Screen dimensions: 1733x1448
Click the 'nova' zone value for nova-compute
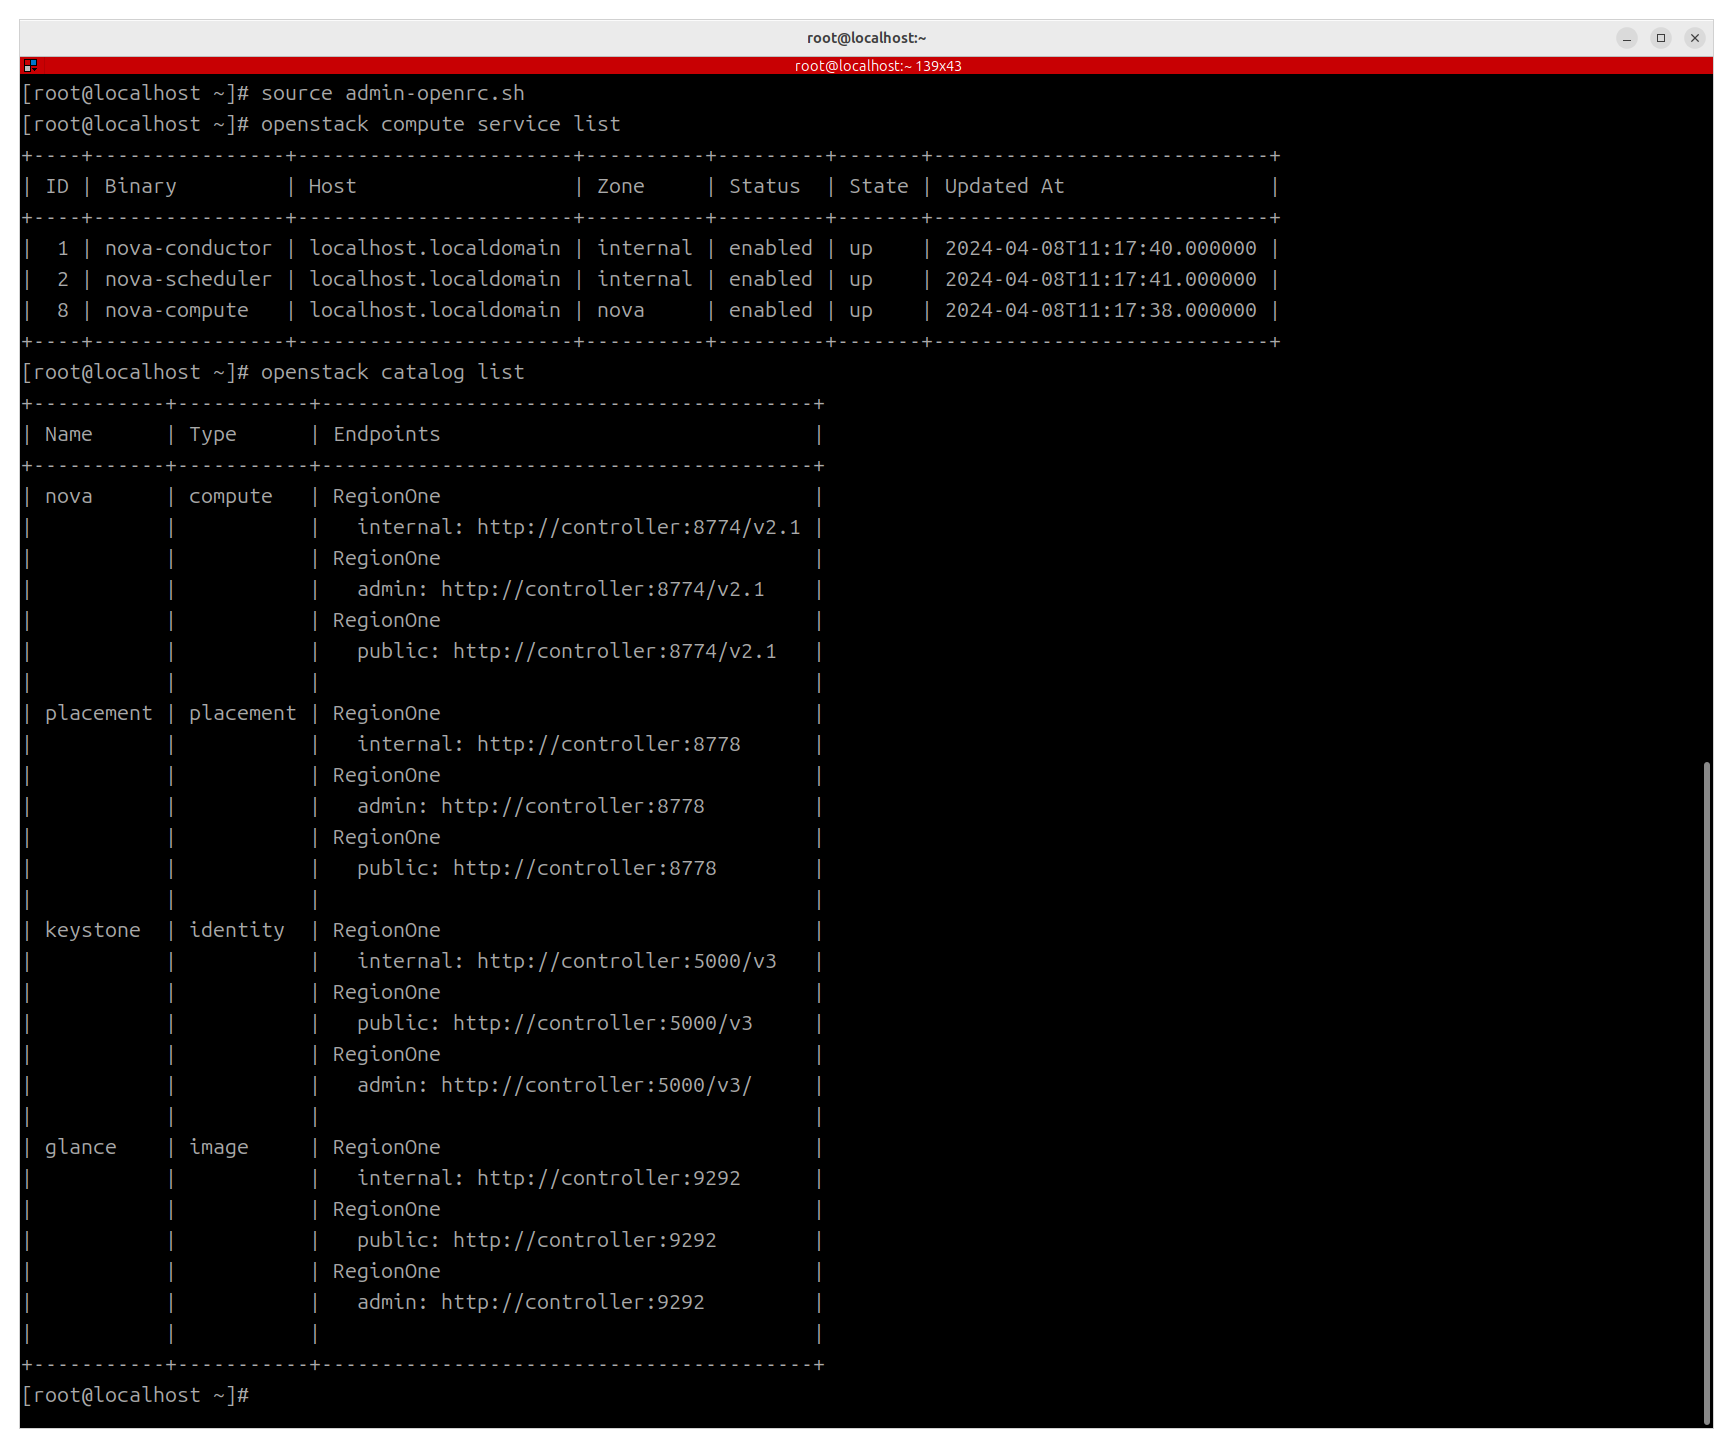[621, 310]
